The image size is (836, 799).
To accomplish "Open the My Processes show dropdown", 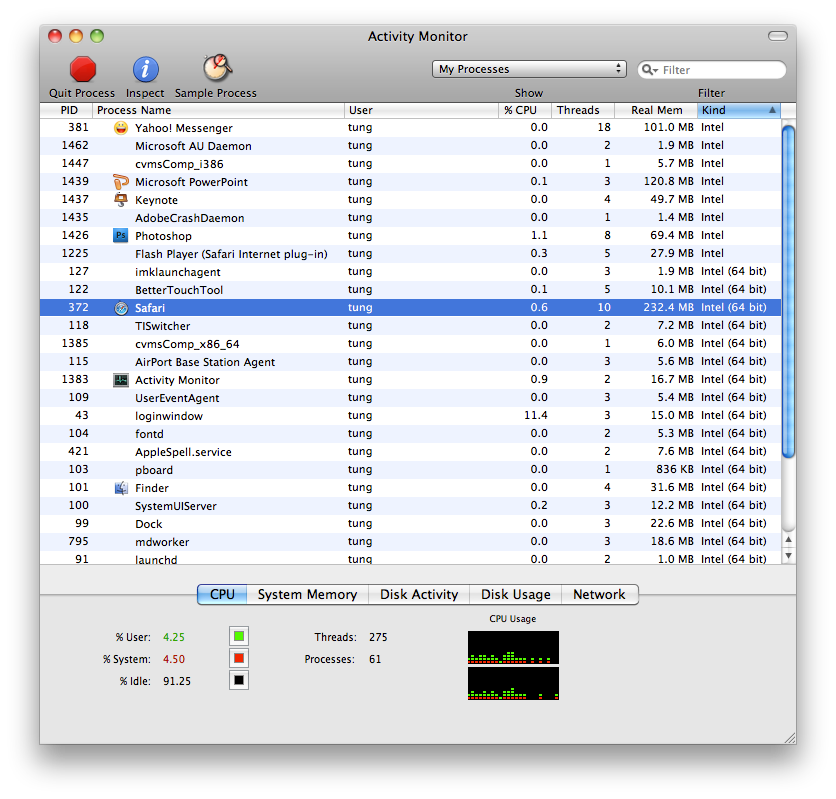I will click(x=529, y=69).
